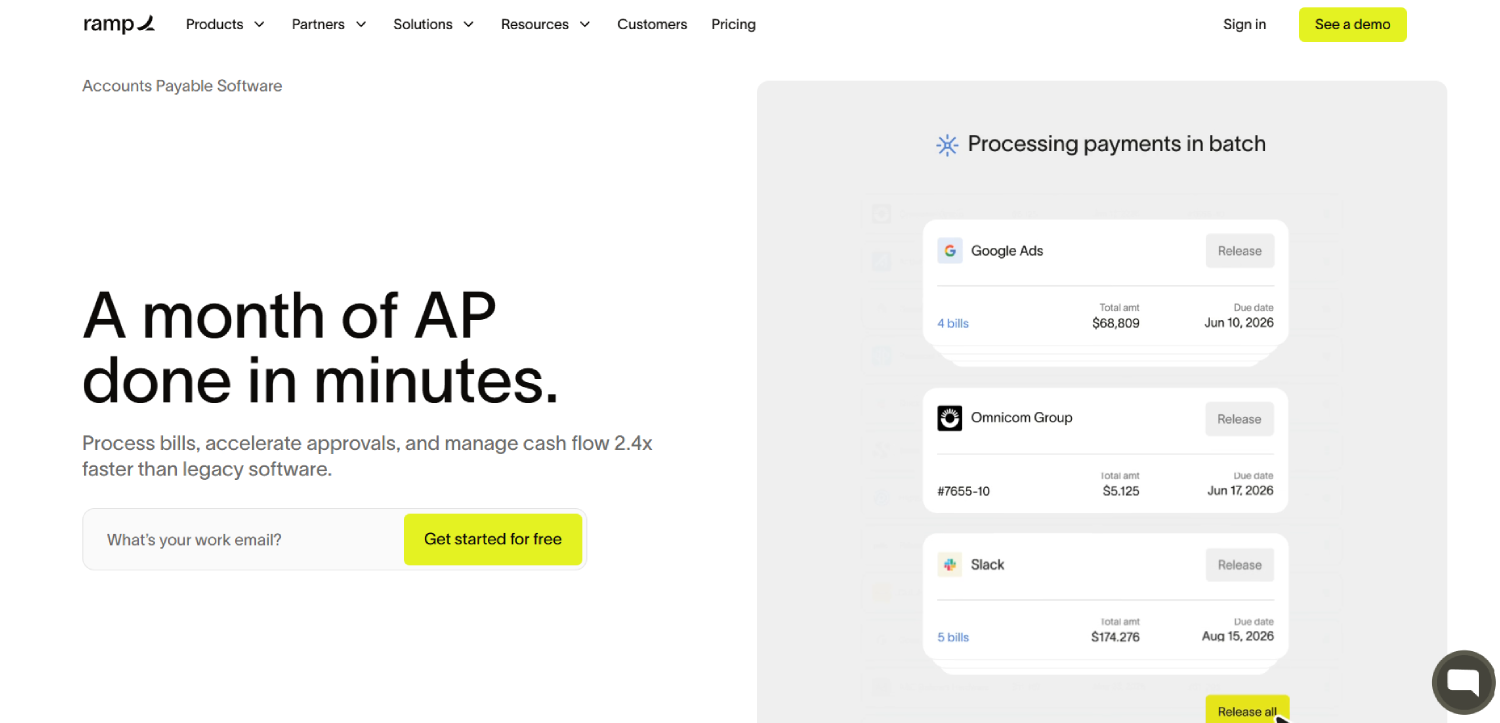
Task: Expand the Resources navigation menu
Action: 546,24
